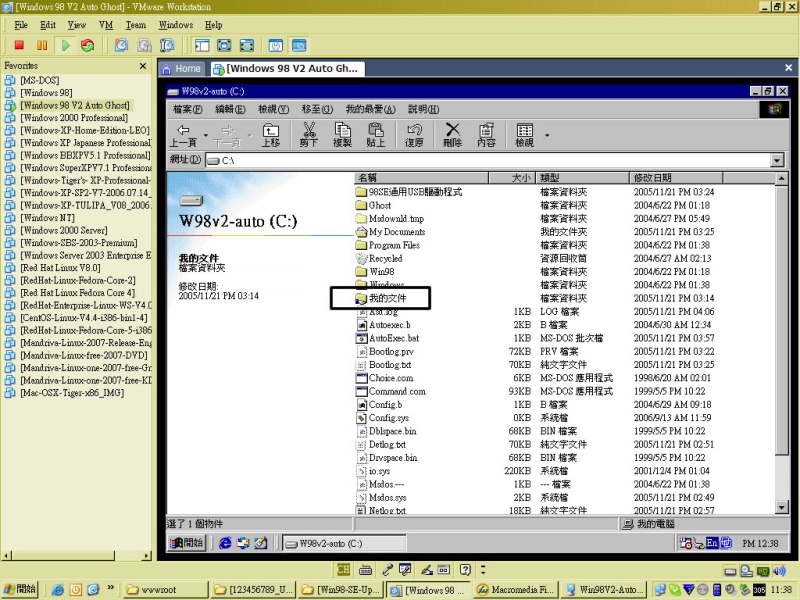The height and width of the screenshot is (600, 800).
Task: Open the dropdown arrow beside 上一頁 button
Action: click(x=206, y=135)
